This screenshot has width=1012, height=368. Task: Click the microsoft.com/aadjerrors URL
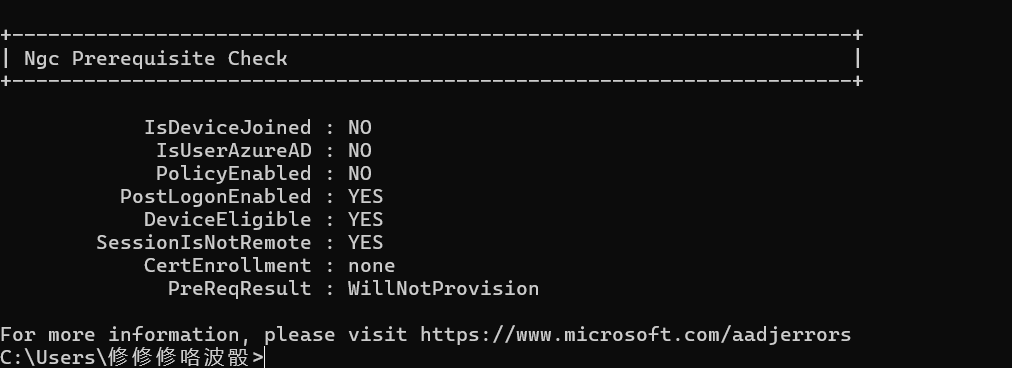[x=635, y=335]
